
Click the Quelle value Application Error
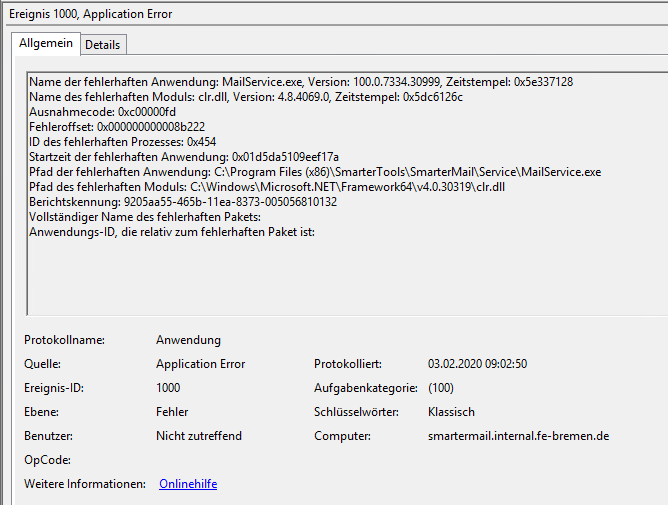pos(200,364)
